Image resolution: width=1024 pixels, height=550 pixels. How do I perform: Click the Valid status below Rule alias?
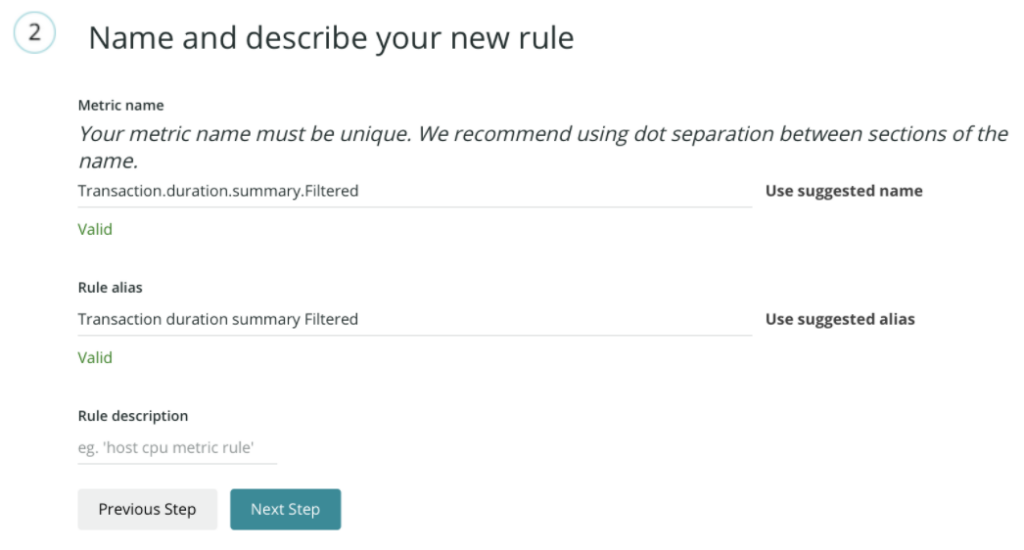click(95, 357)
